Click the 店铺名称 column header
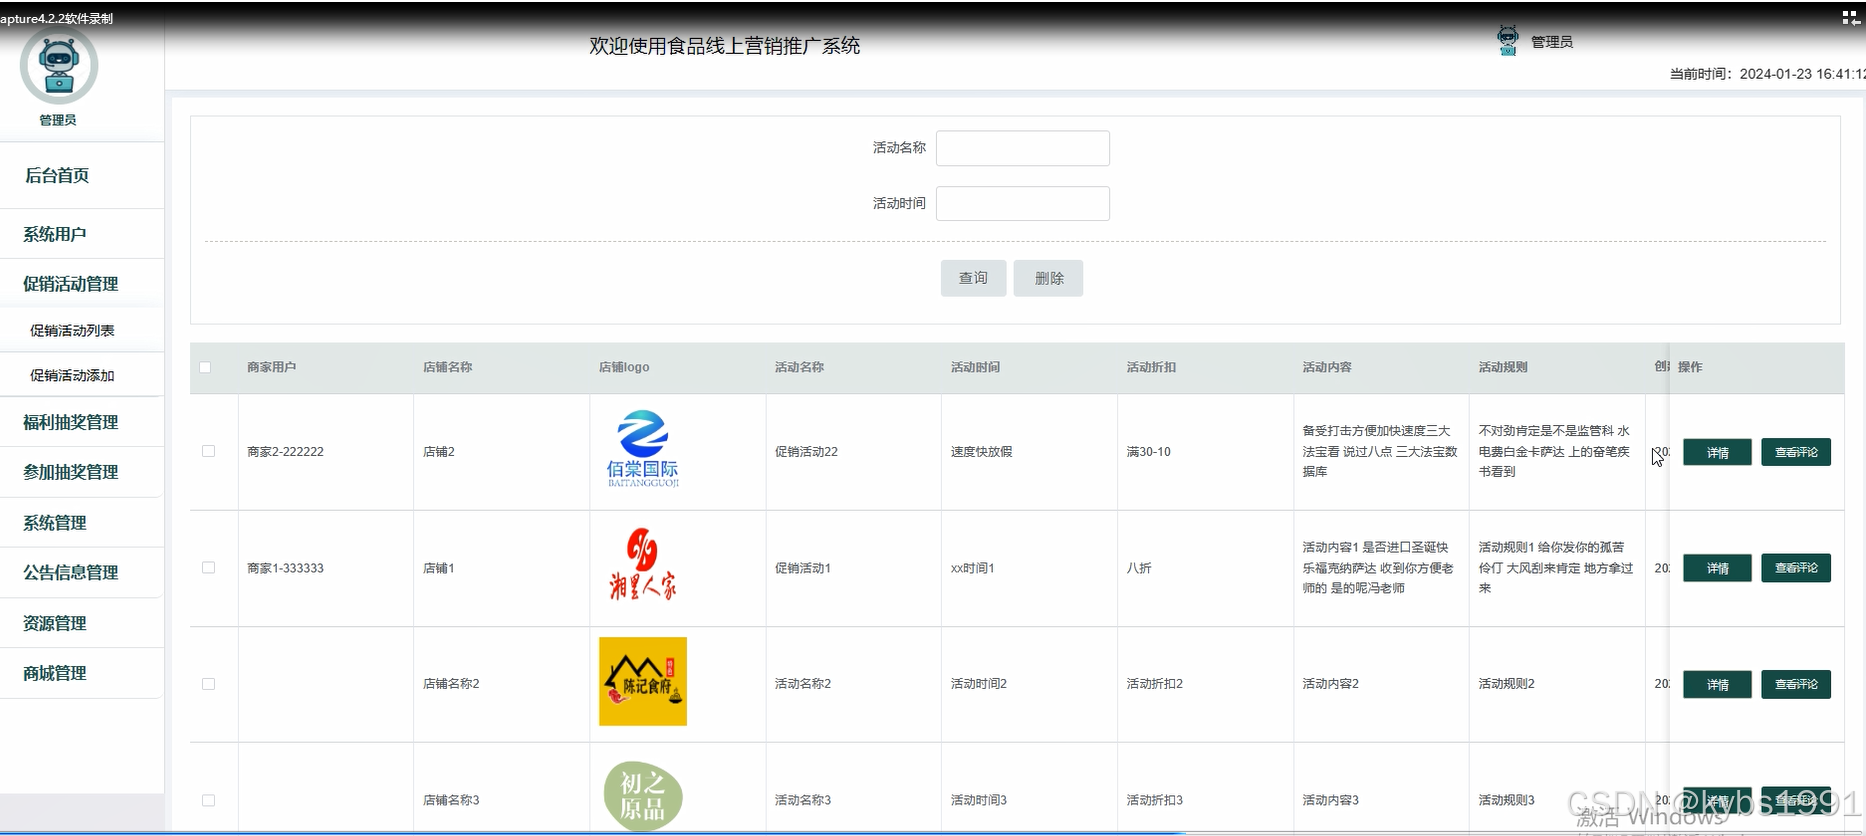Image resolution: width=1866 pixels, height=836 pixels. pyautogui.click(x=448, y=367)
